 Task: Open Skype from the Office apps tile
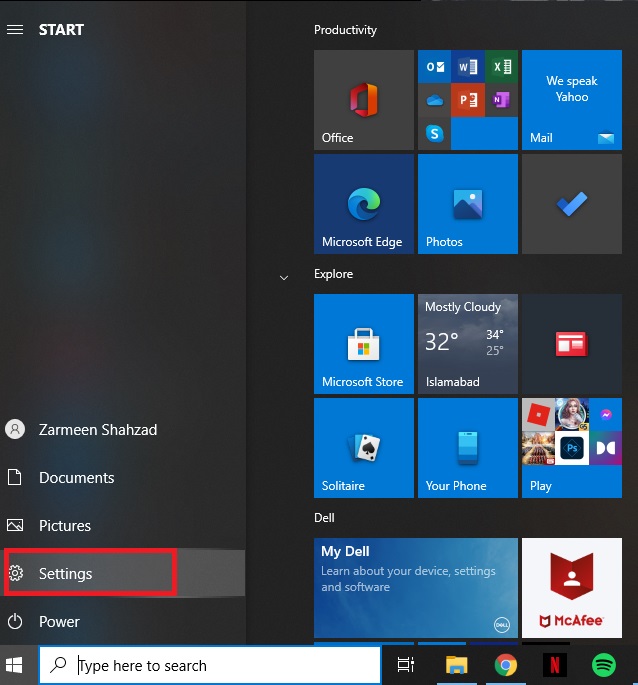coord(434,133)
